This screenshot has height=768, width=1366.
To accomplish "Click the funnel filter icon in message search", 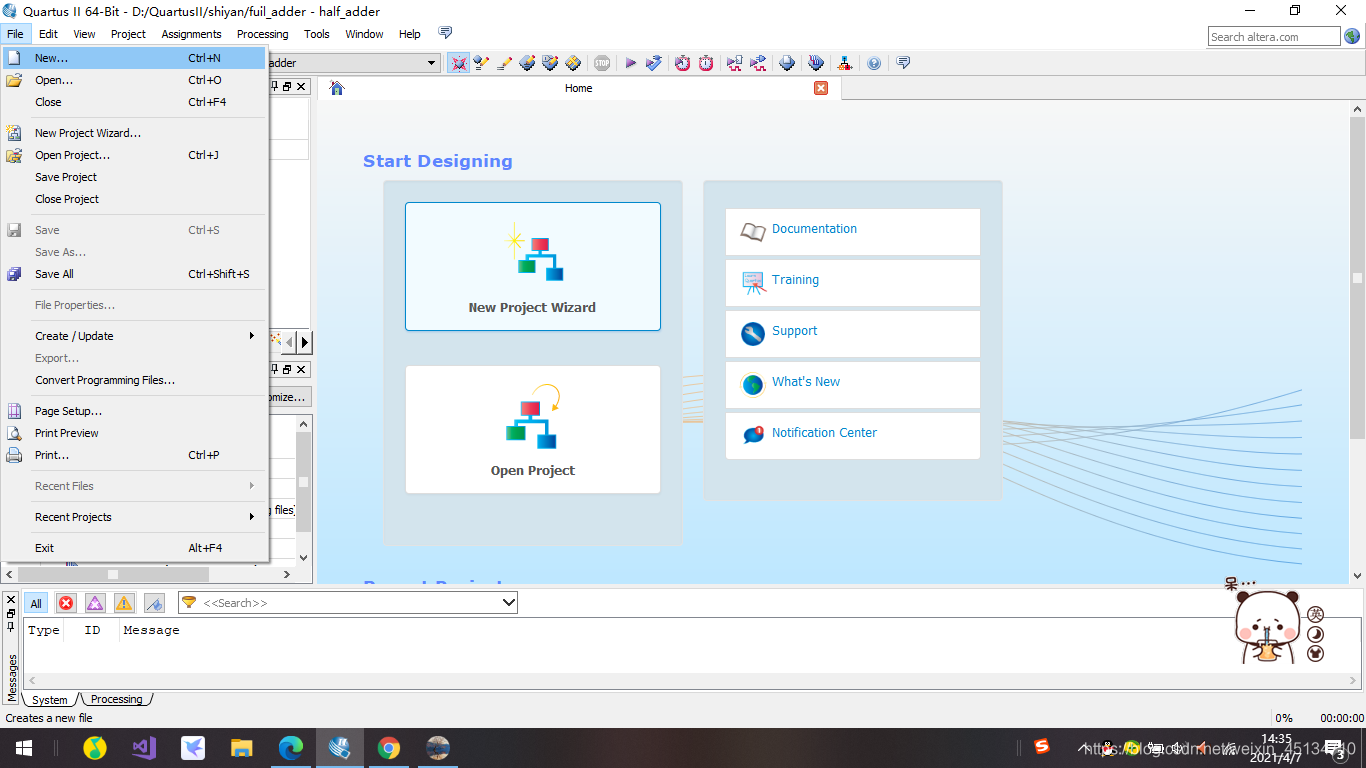I will coord(188,602).
